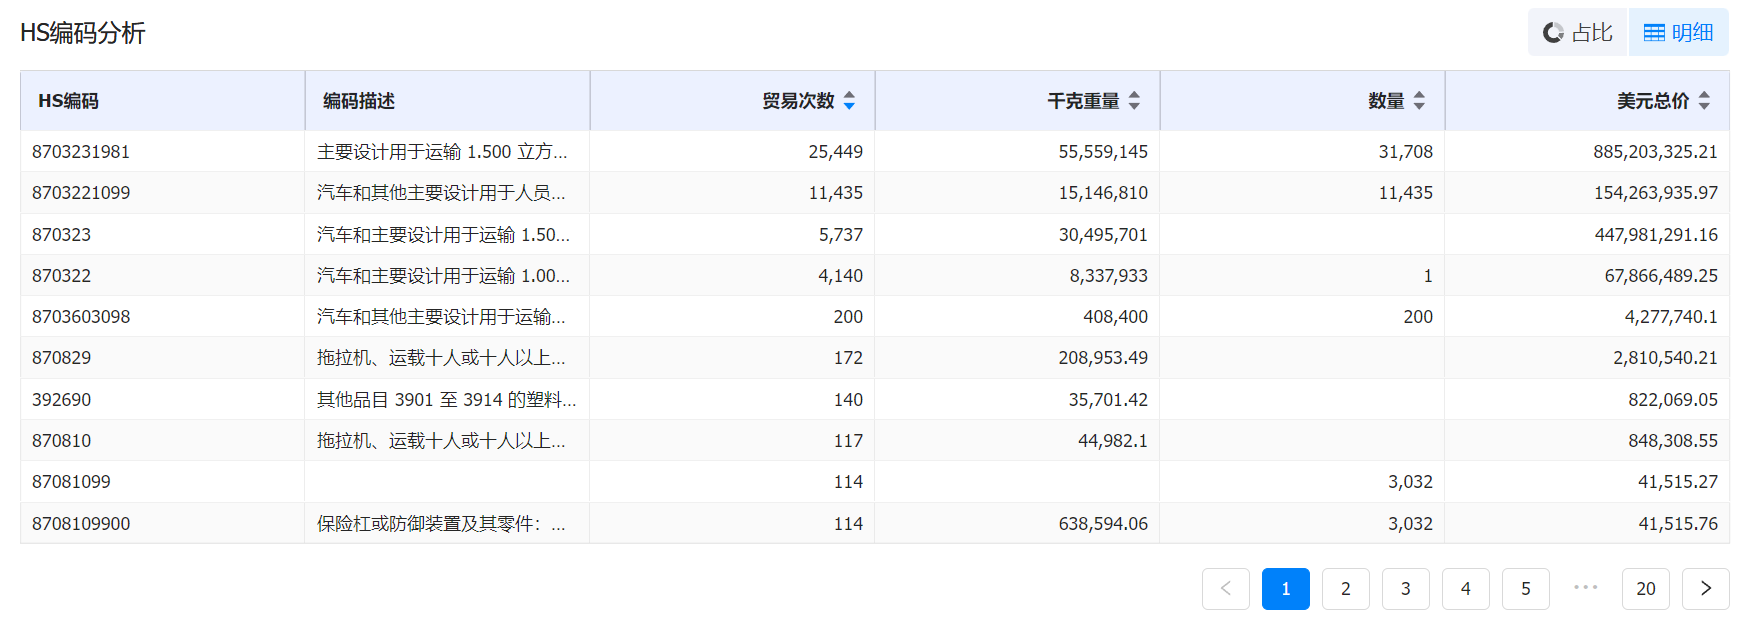Click 编码描述 column header
This screenshot has width=1745, height=619.
[359, 101]
